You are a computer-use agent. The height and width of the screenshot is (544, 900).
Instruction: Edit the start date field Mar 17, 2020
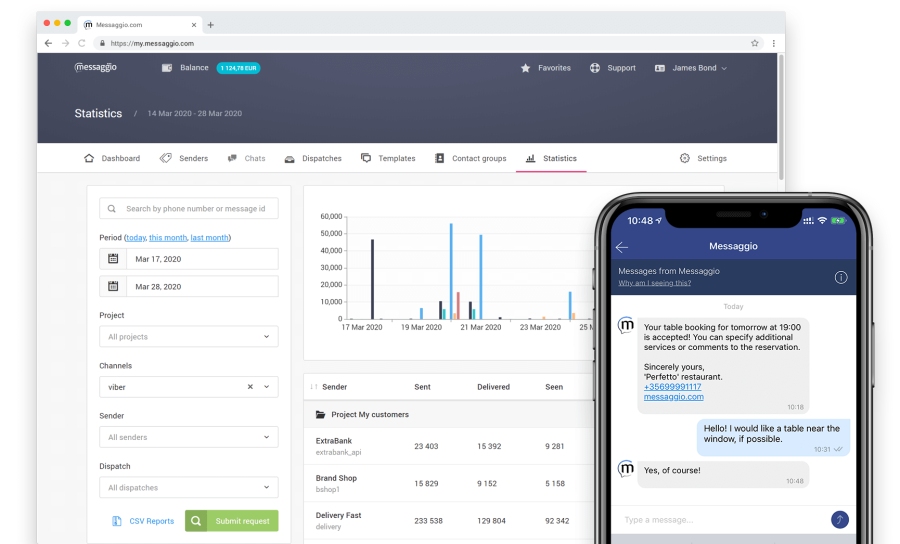pos(202,259)
